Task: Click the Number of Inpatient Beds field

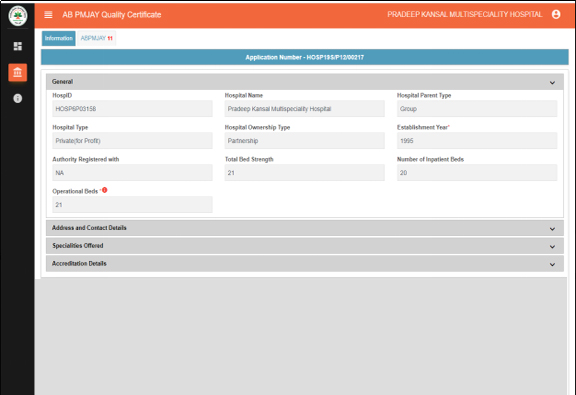Action: coord(477,173)
